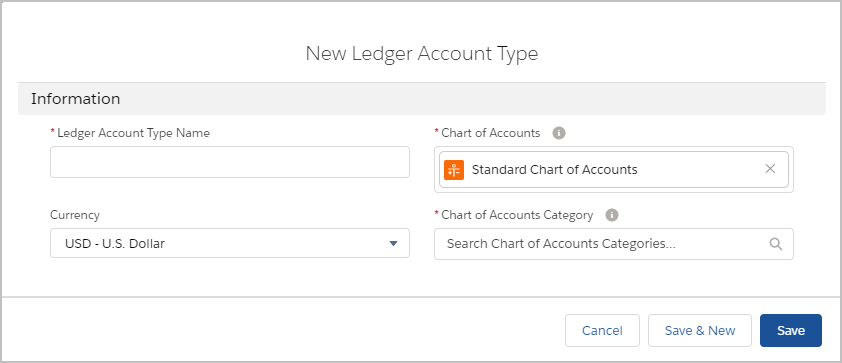This screenshot has width=842, height=363.
Task: Click the Save & New button
Action: coord(700,331)
